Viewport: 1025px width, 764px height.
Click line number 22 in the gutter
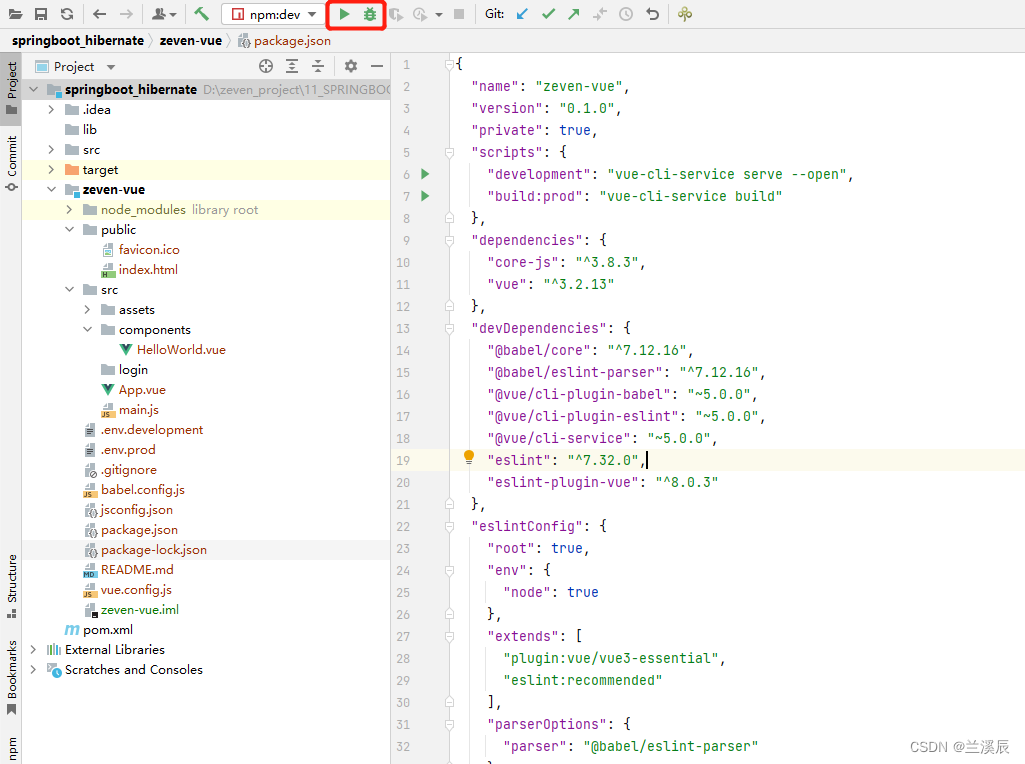point(403,527)
